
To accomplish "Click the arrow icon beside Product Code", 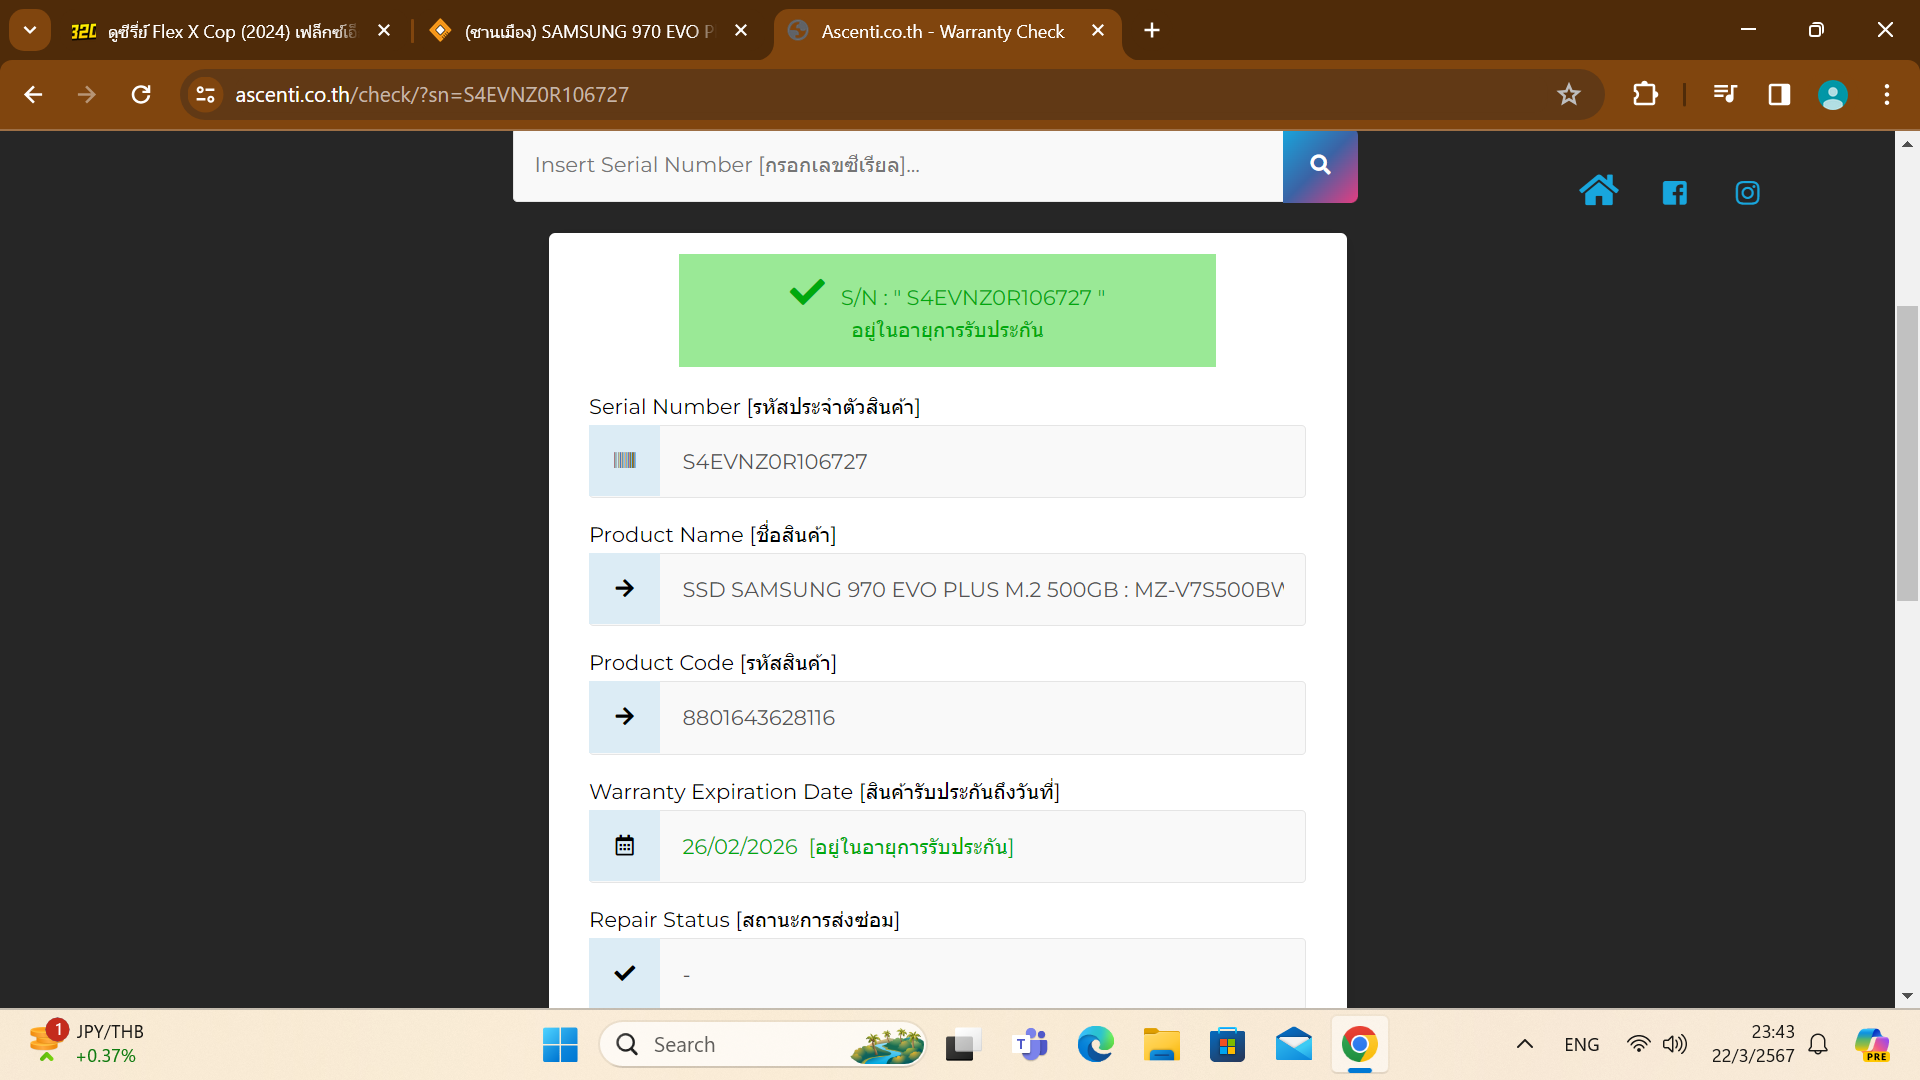I will coord(624,717).
